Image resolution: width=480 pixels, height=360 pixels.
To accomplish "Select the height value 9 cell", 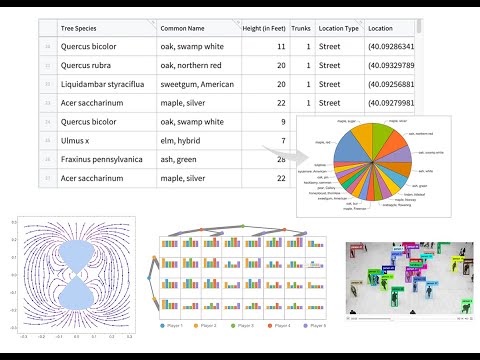I will click(x=266, y=122).
